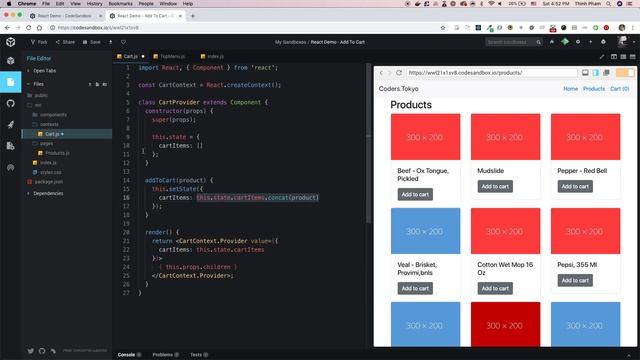Open the Tests tab
The height and width of the screenshot is (360, 640).
coord(199,355)
